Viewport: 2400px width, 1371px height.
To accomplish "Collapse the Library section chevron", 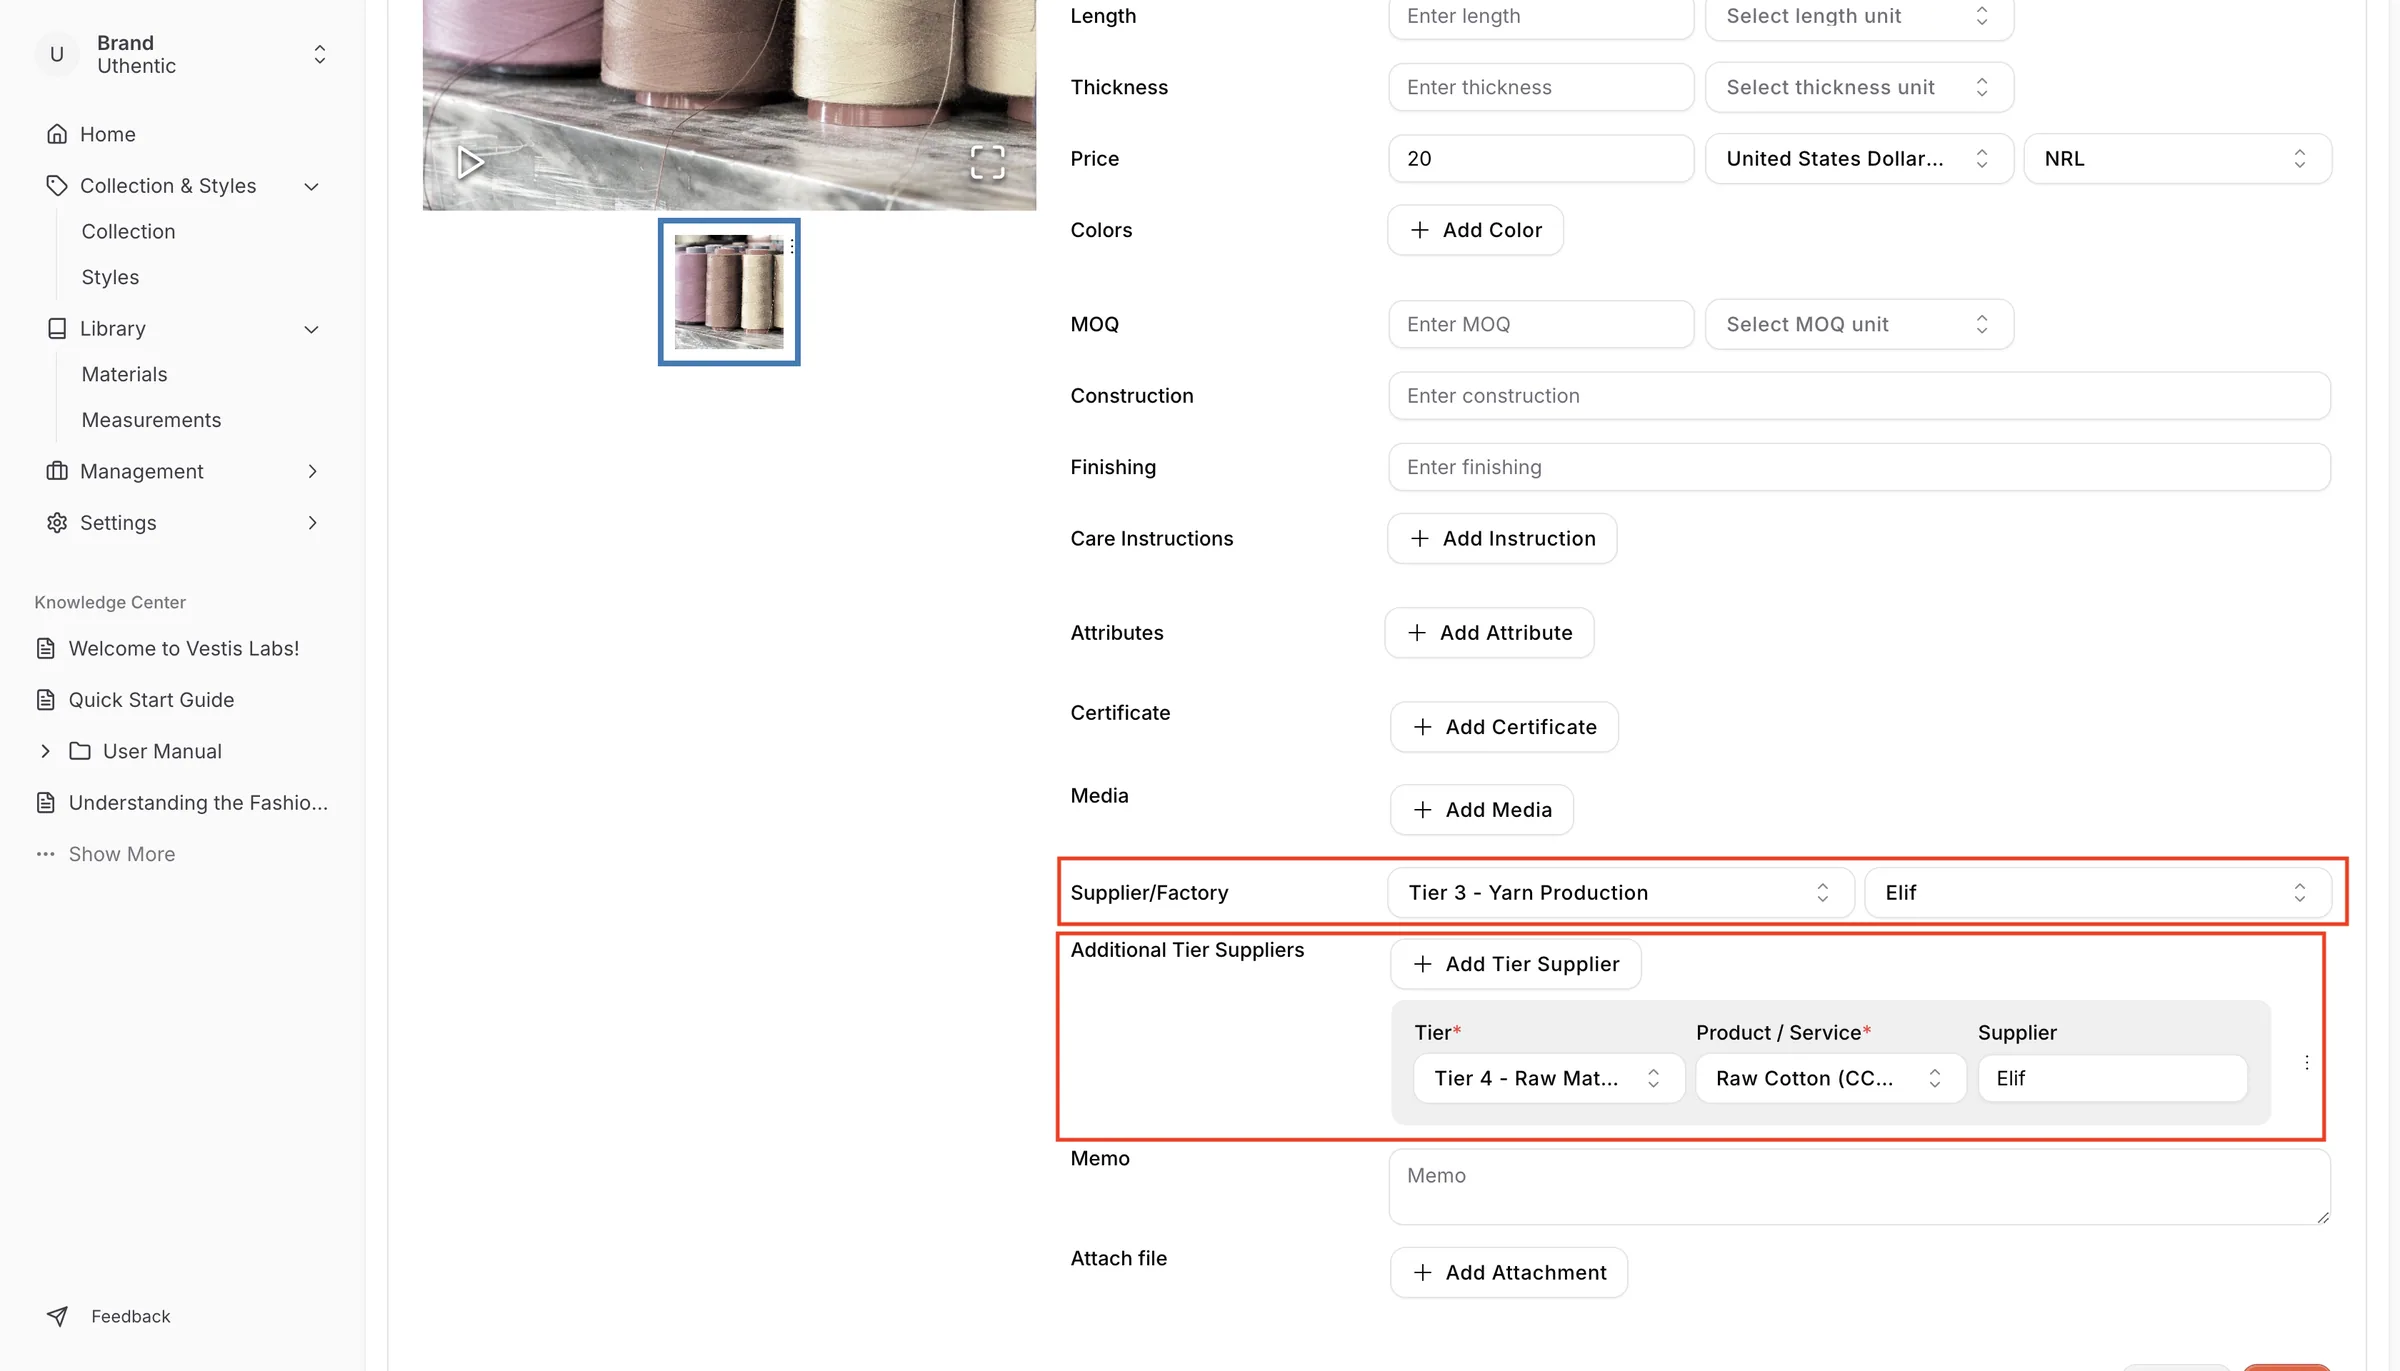I will [312, 329].
